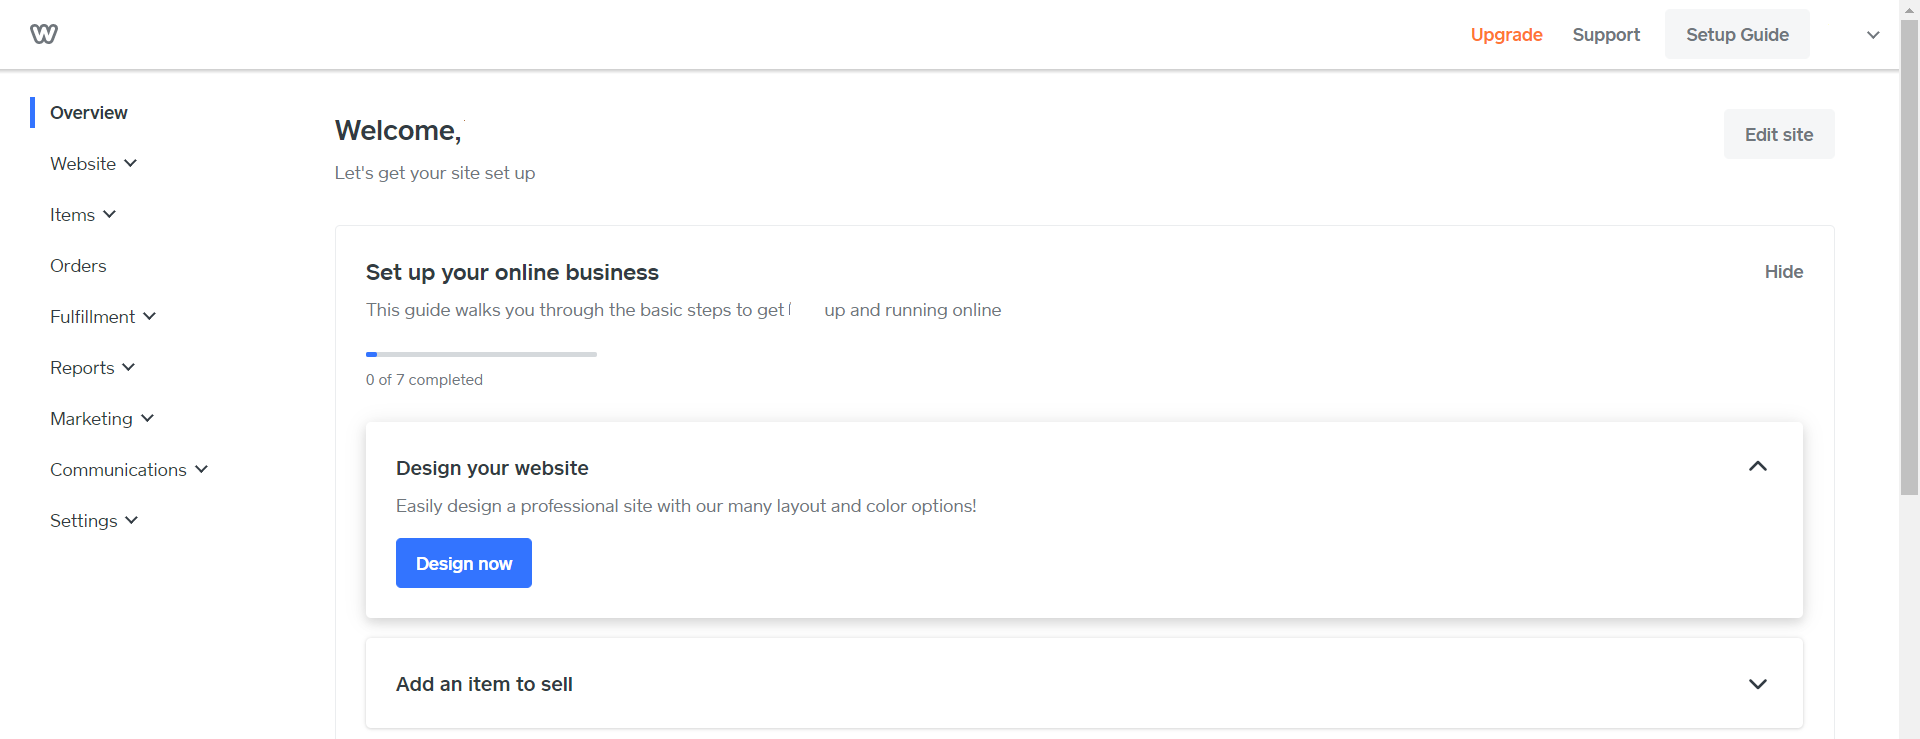The width and height of the screenshot is (1920, 739).
Task: Hide the setup guide panel
Action: [1784, 272]
